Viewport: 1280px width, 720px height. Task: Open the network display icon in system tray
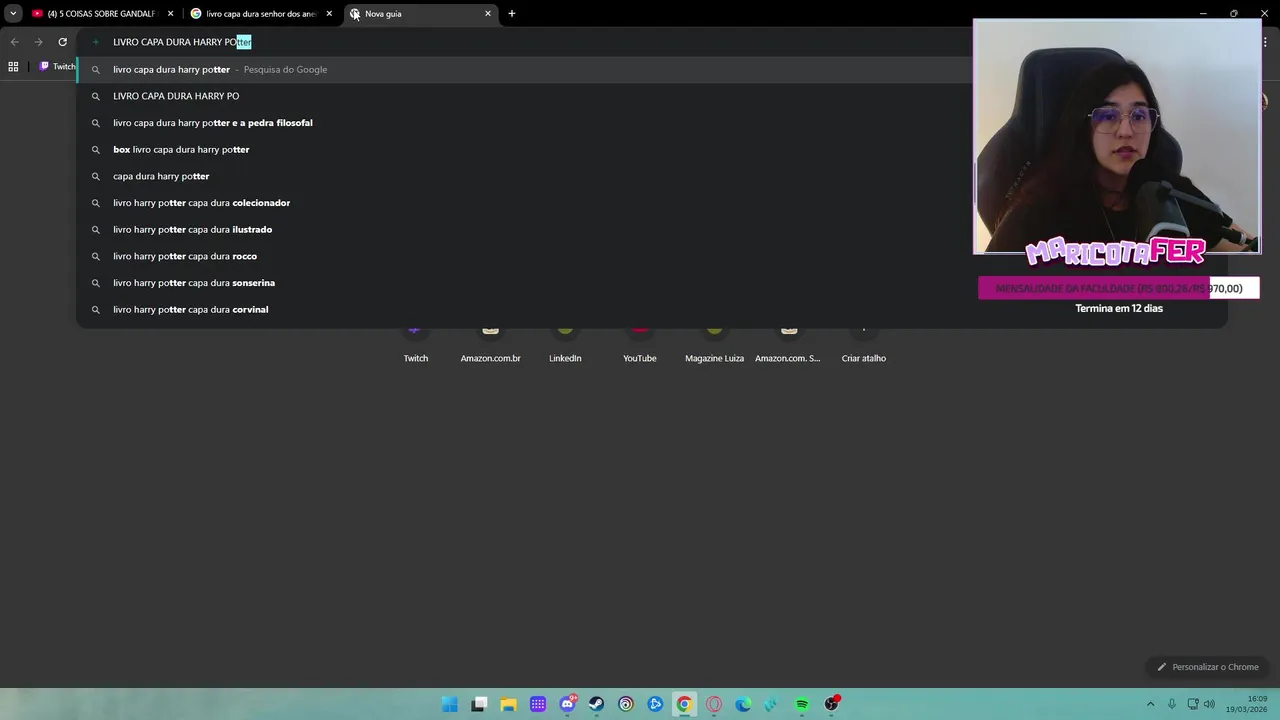pyautogui.click(x=1193, y=704)
